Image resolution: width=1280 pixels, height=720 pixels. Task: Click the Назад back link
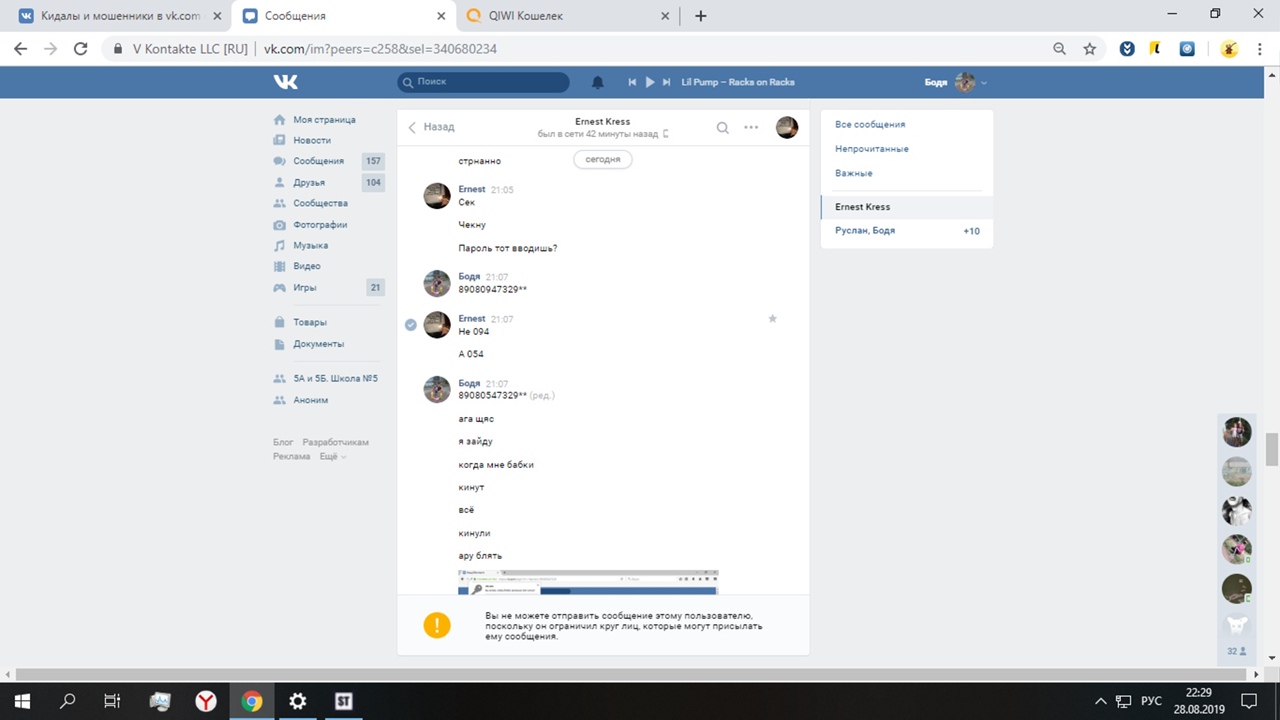pyautogui.click(x=431, y=127)
